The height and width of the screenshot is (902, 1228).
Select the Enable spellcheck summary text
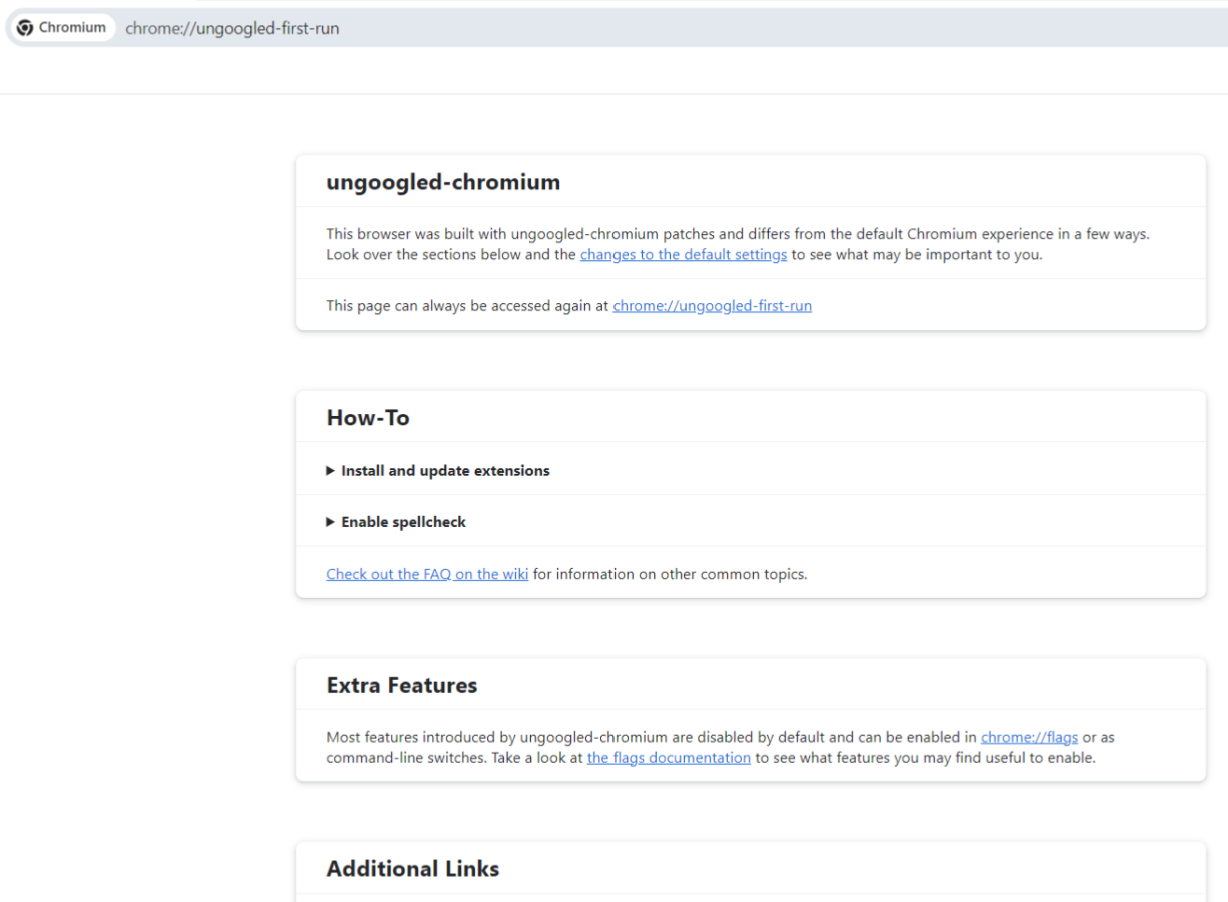(403, 522)
